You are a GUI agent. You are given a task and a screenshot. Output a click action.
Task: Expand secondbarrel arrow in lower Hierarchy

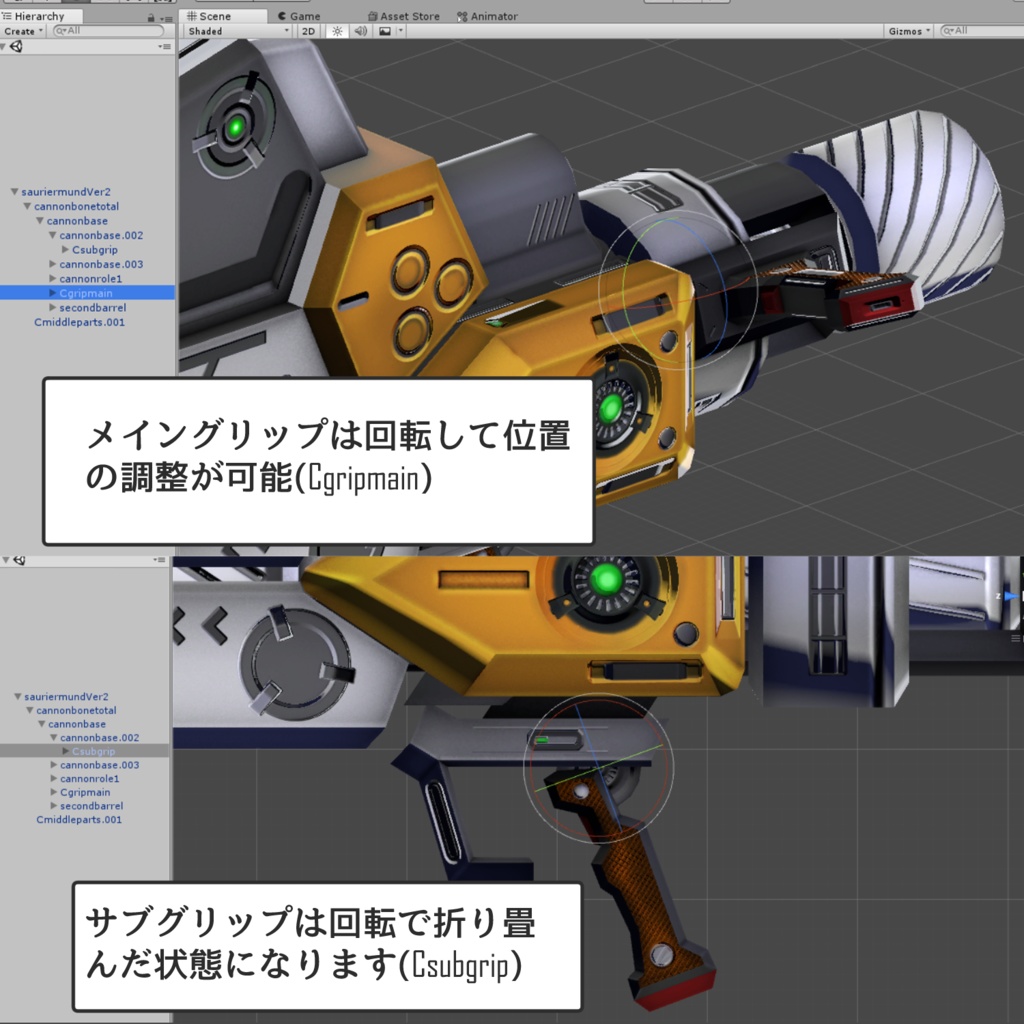[54, 806]
